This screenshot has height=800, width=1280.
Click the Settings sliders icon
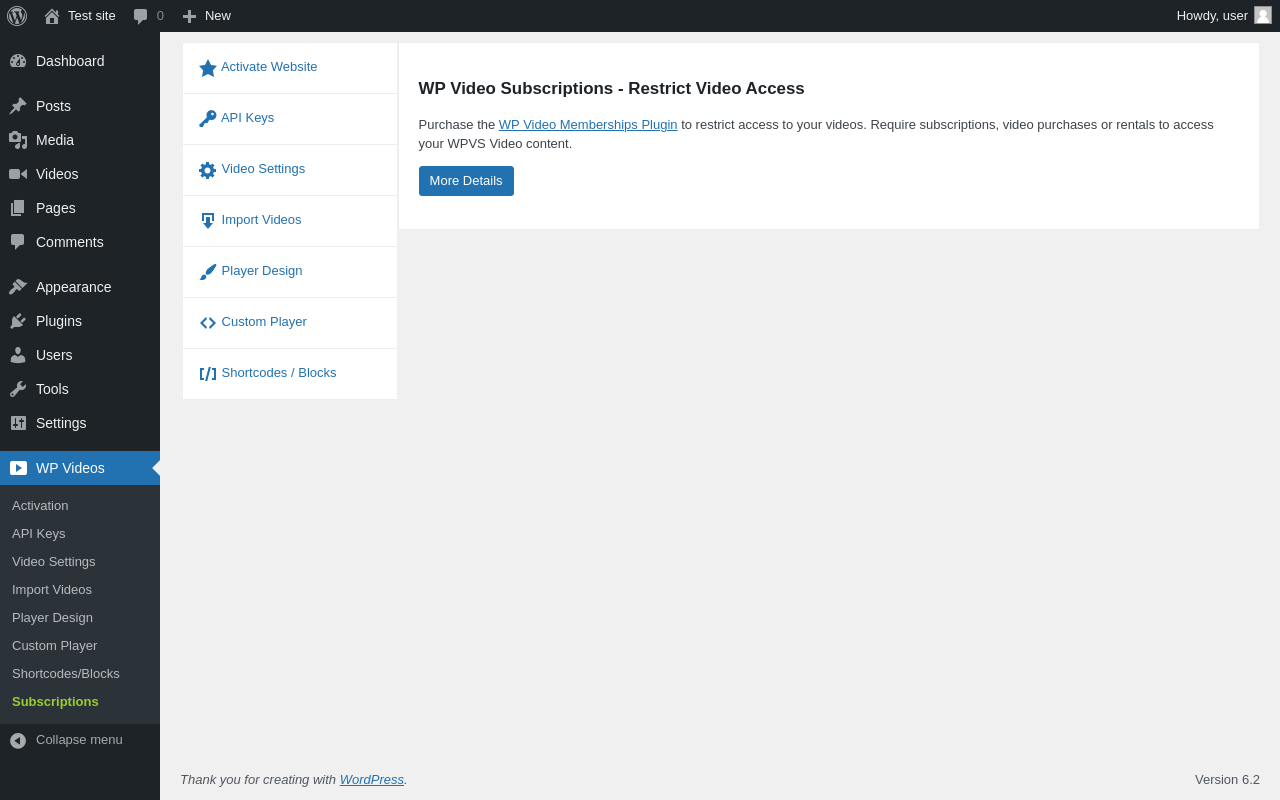point(18,423)
